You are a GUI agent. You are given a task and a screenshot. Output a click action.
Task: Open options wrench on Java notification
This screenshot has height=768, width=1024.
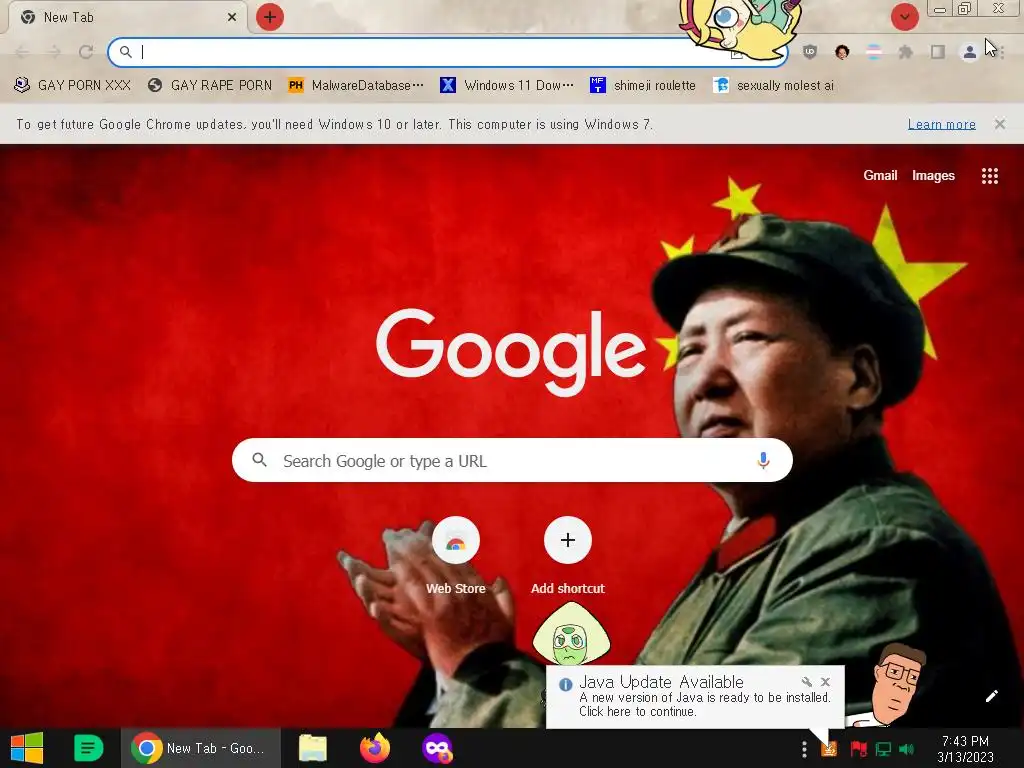click(807, 682)
